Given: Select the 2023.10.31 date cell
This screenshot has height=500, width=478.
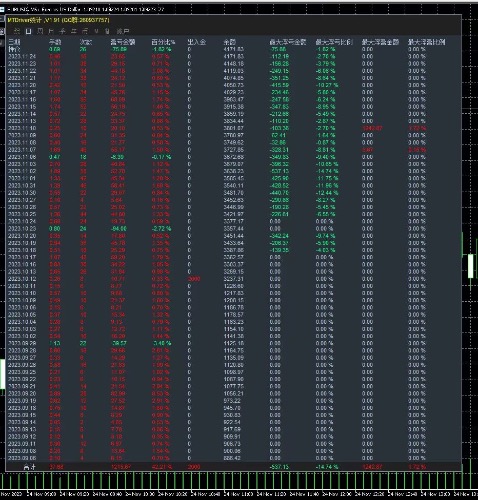Looking at the screenshot, I should pyautogui.click(x=22, y=185).
